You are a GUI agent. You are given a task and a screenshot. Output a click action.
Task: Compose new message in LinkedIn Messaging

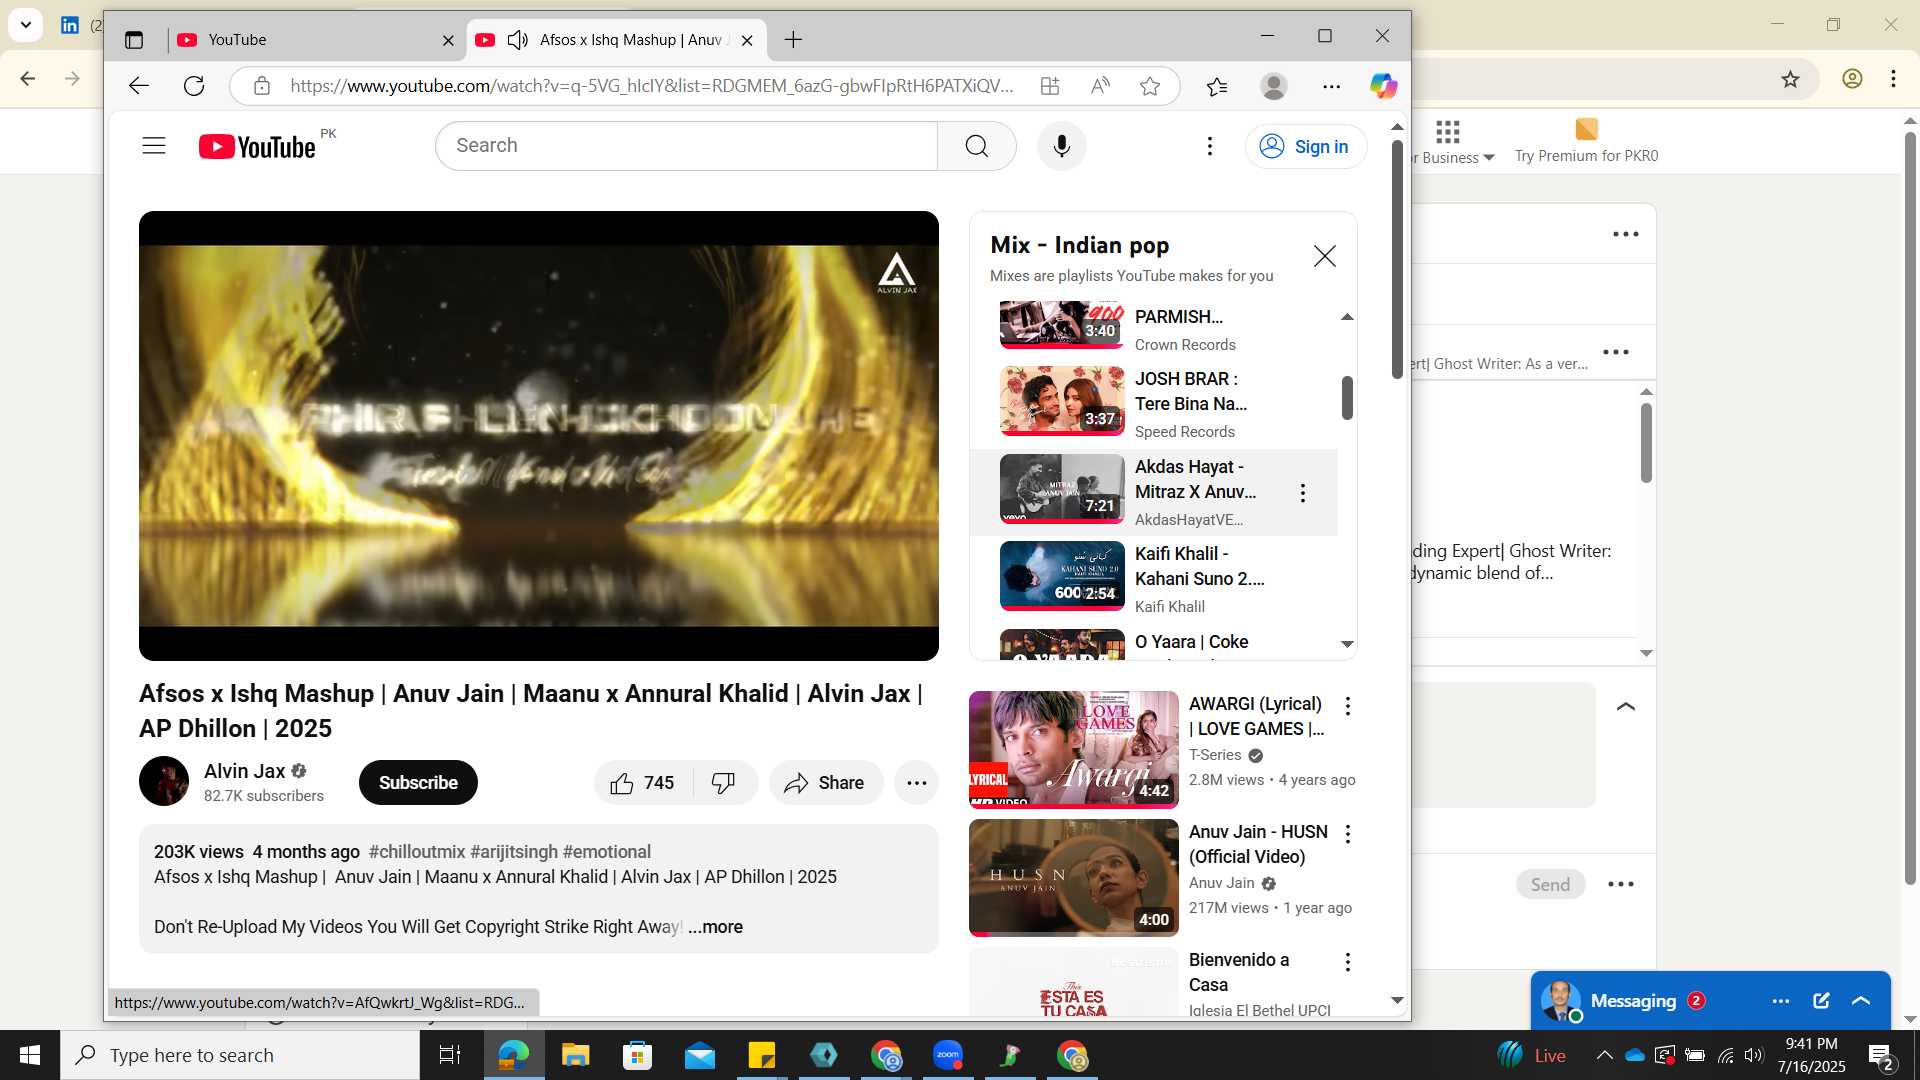click(1821, 1001)
